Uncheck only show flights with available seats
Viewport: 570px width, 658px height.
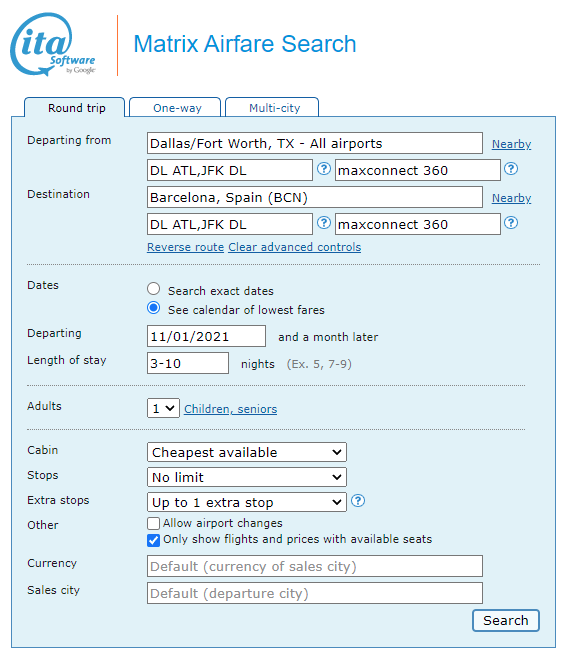click(154, 540)
